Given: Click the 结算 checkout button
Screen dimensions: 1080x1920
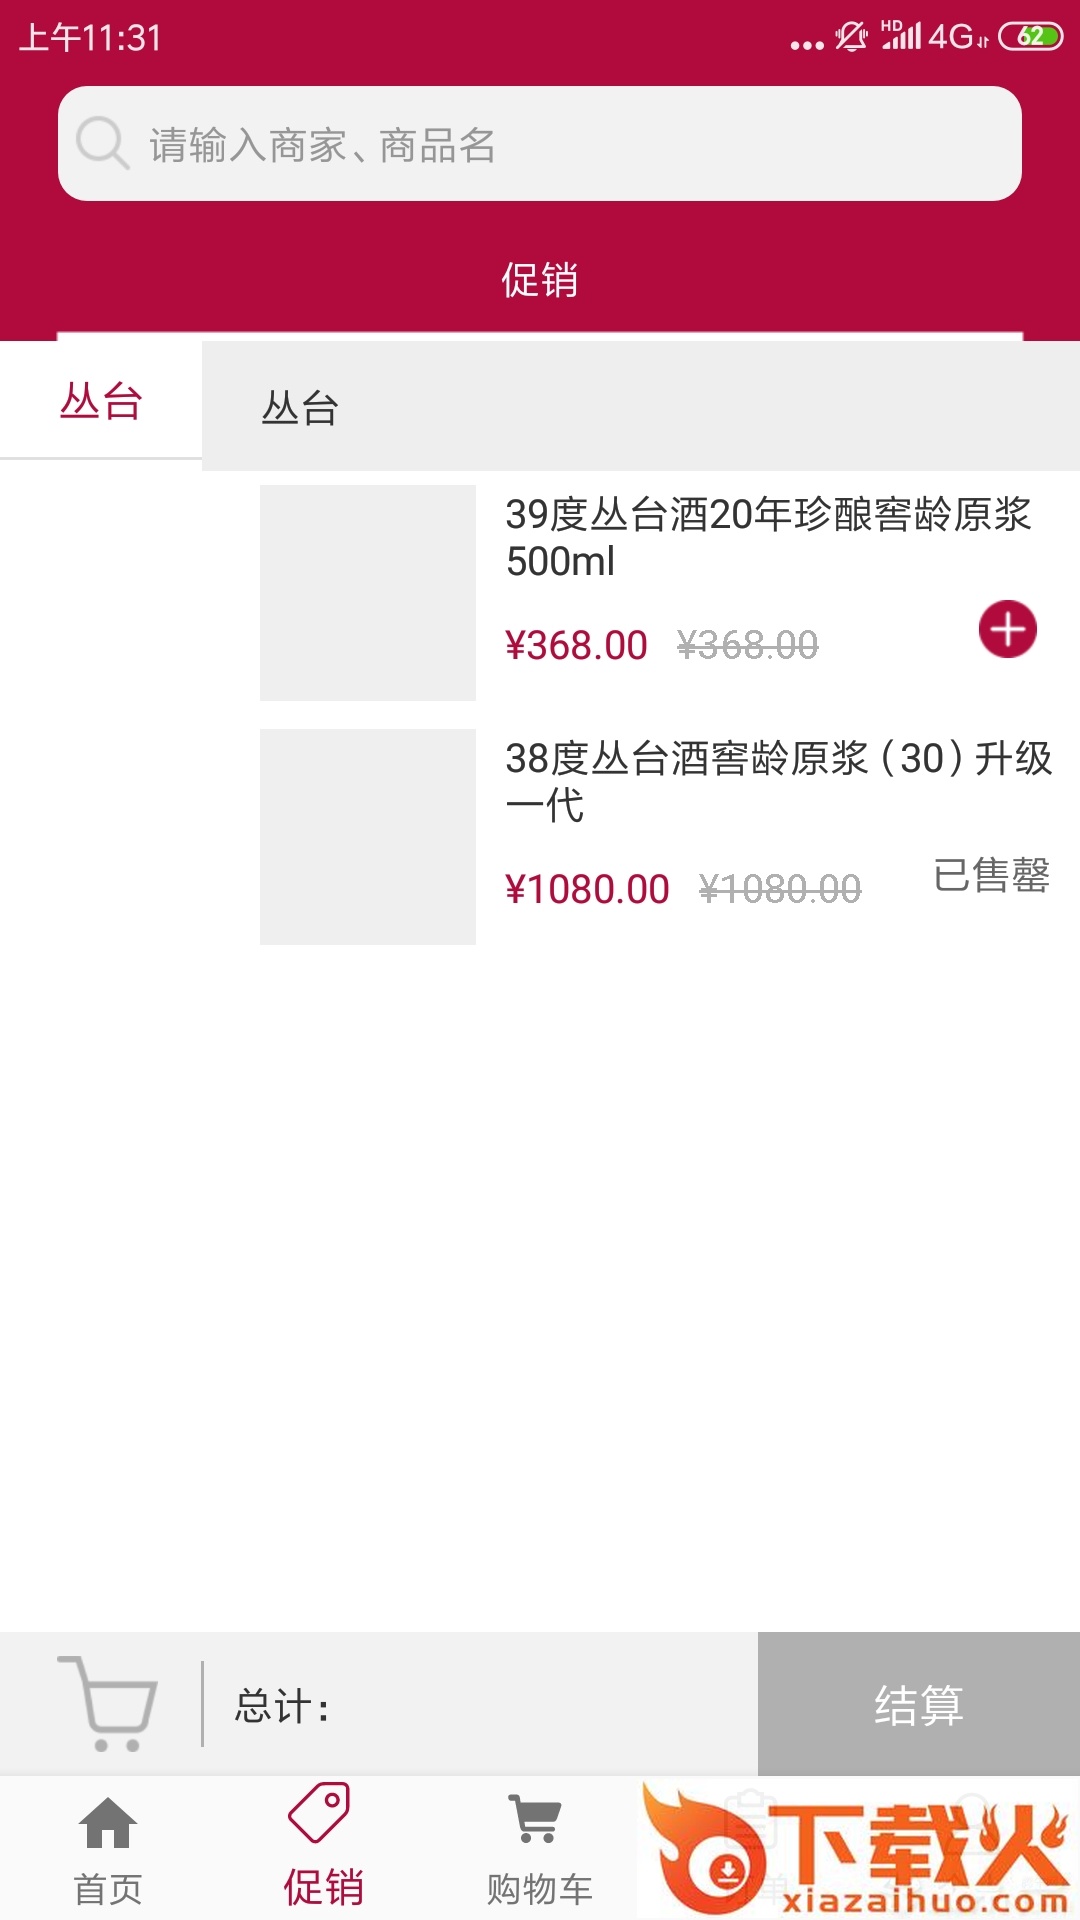Looking at the screenshot, I should pyautogui.click(x=919, y=1704).
